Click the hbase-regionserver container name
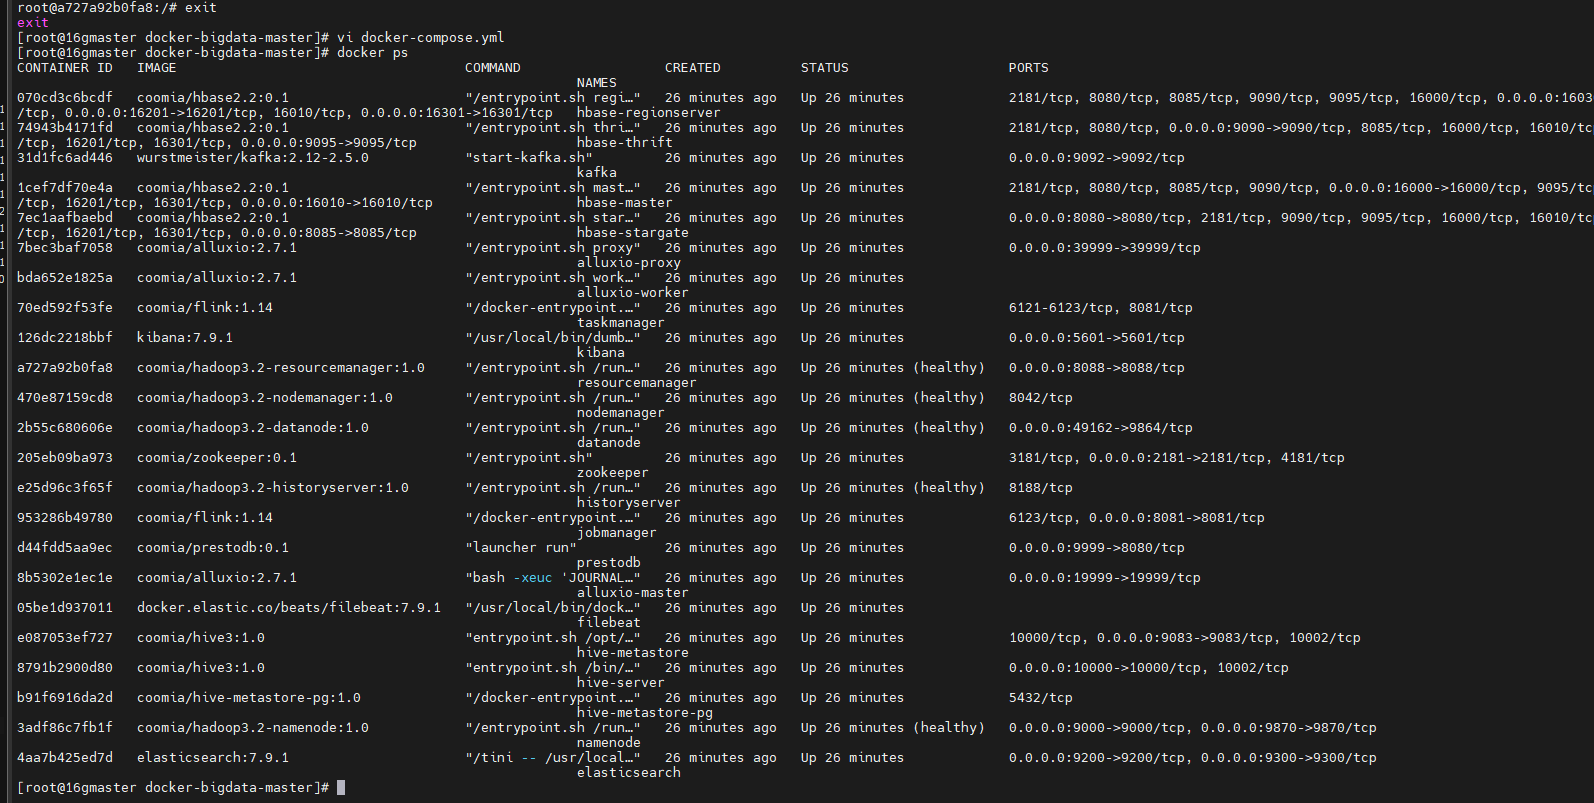 tap(648, 113)
